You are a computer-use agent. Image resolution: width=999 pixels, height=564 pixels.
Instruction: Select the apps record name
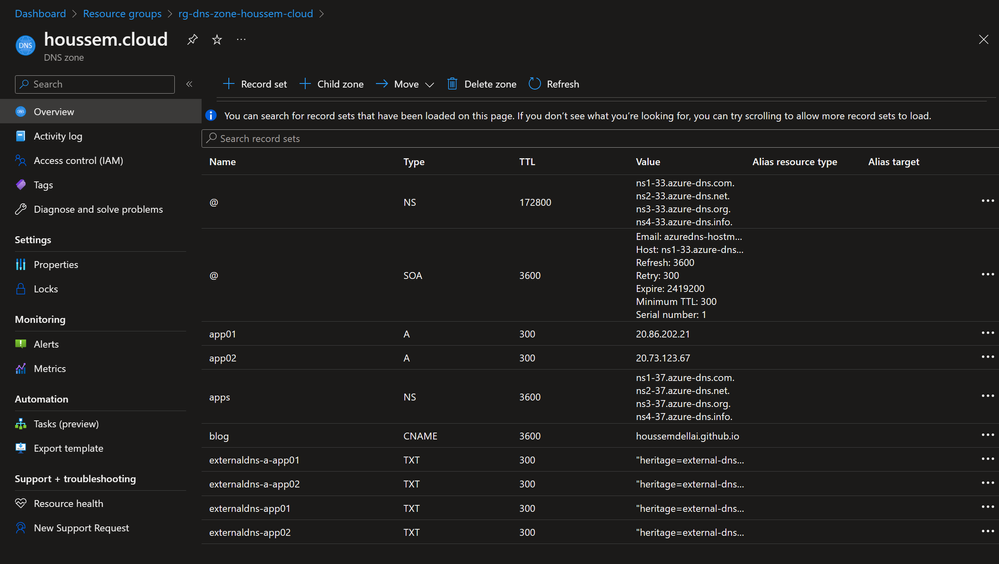(219, 397)
